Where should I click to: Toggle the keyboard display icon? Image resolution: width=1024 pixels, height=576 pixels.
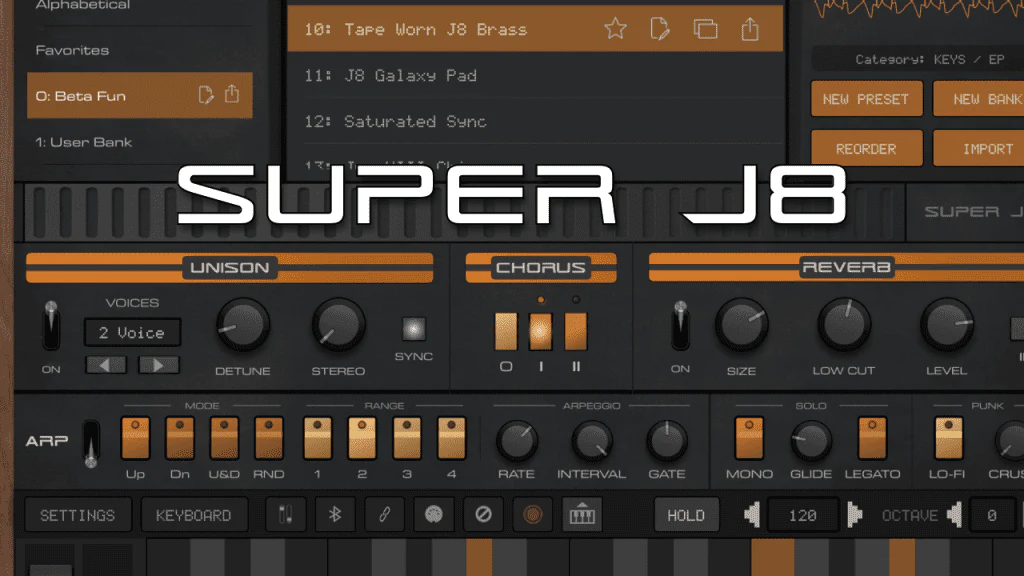click(x=582, y=515)
